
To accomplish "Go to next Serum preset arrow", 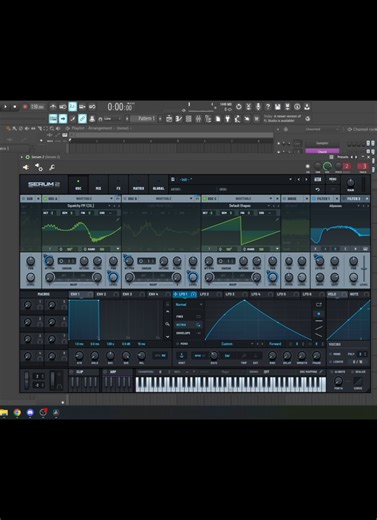I will pos(306,179).
